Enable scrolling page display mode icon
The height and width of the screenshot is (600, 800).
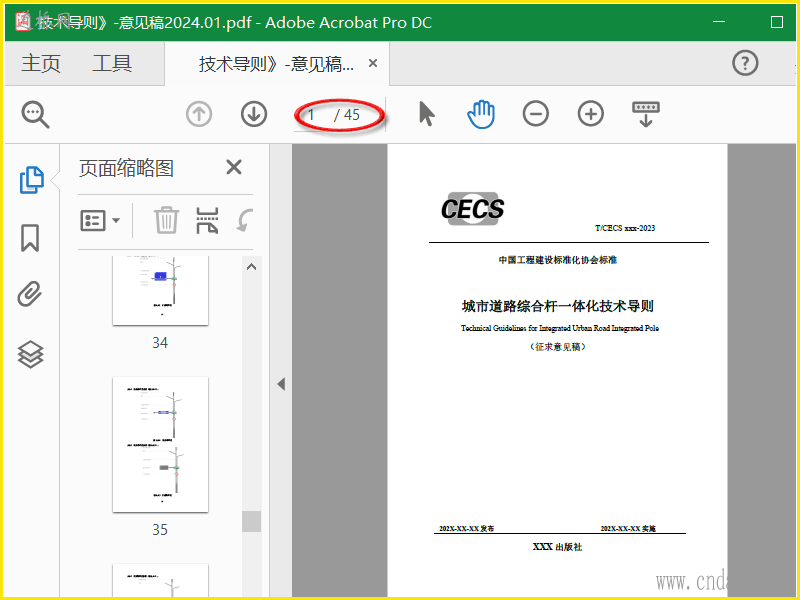646,114
